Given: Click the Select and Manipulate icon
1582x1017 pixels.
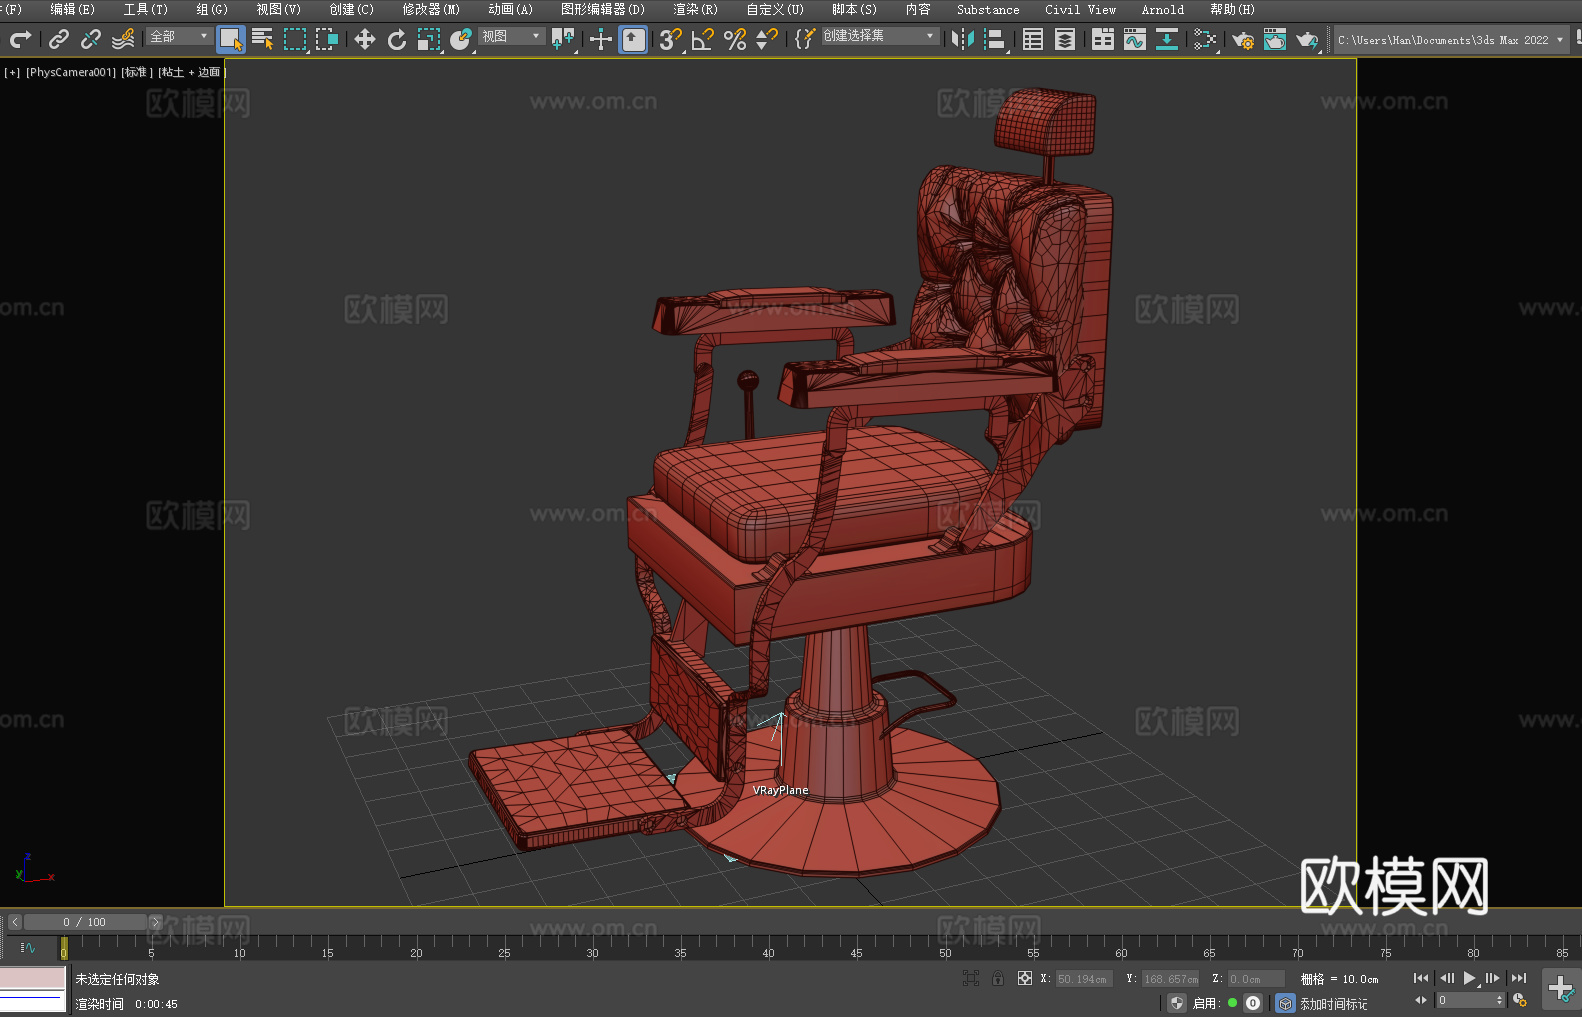Looking at the screenshot, I should [x=601, y=39].
